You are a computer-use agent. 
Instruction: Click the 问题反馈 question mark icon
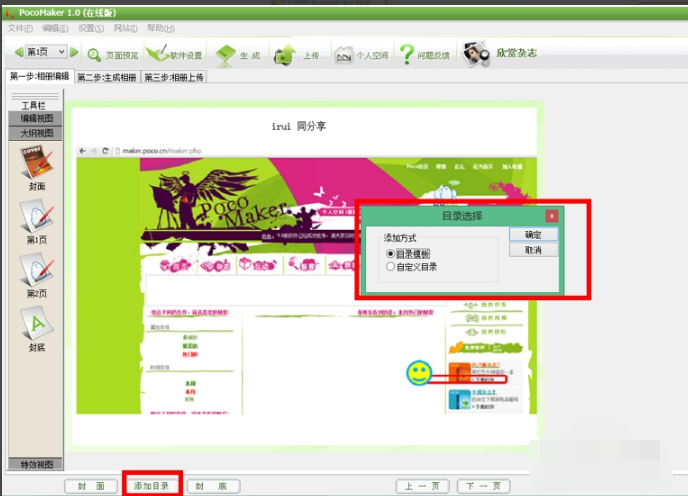pyautogui.click(x=407, y=54)
